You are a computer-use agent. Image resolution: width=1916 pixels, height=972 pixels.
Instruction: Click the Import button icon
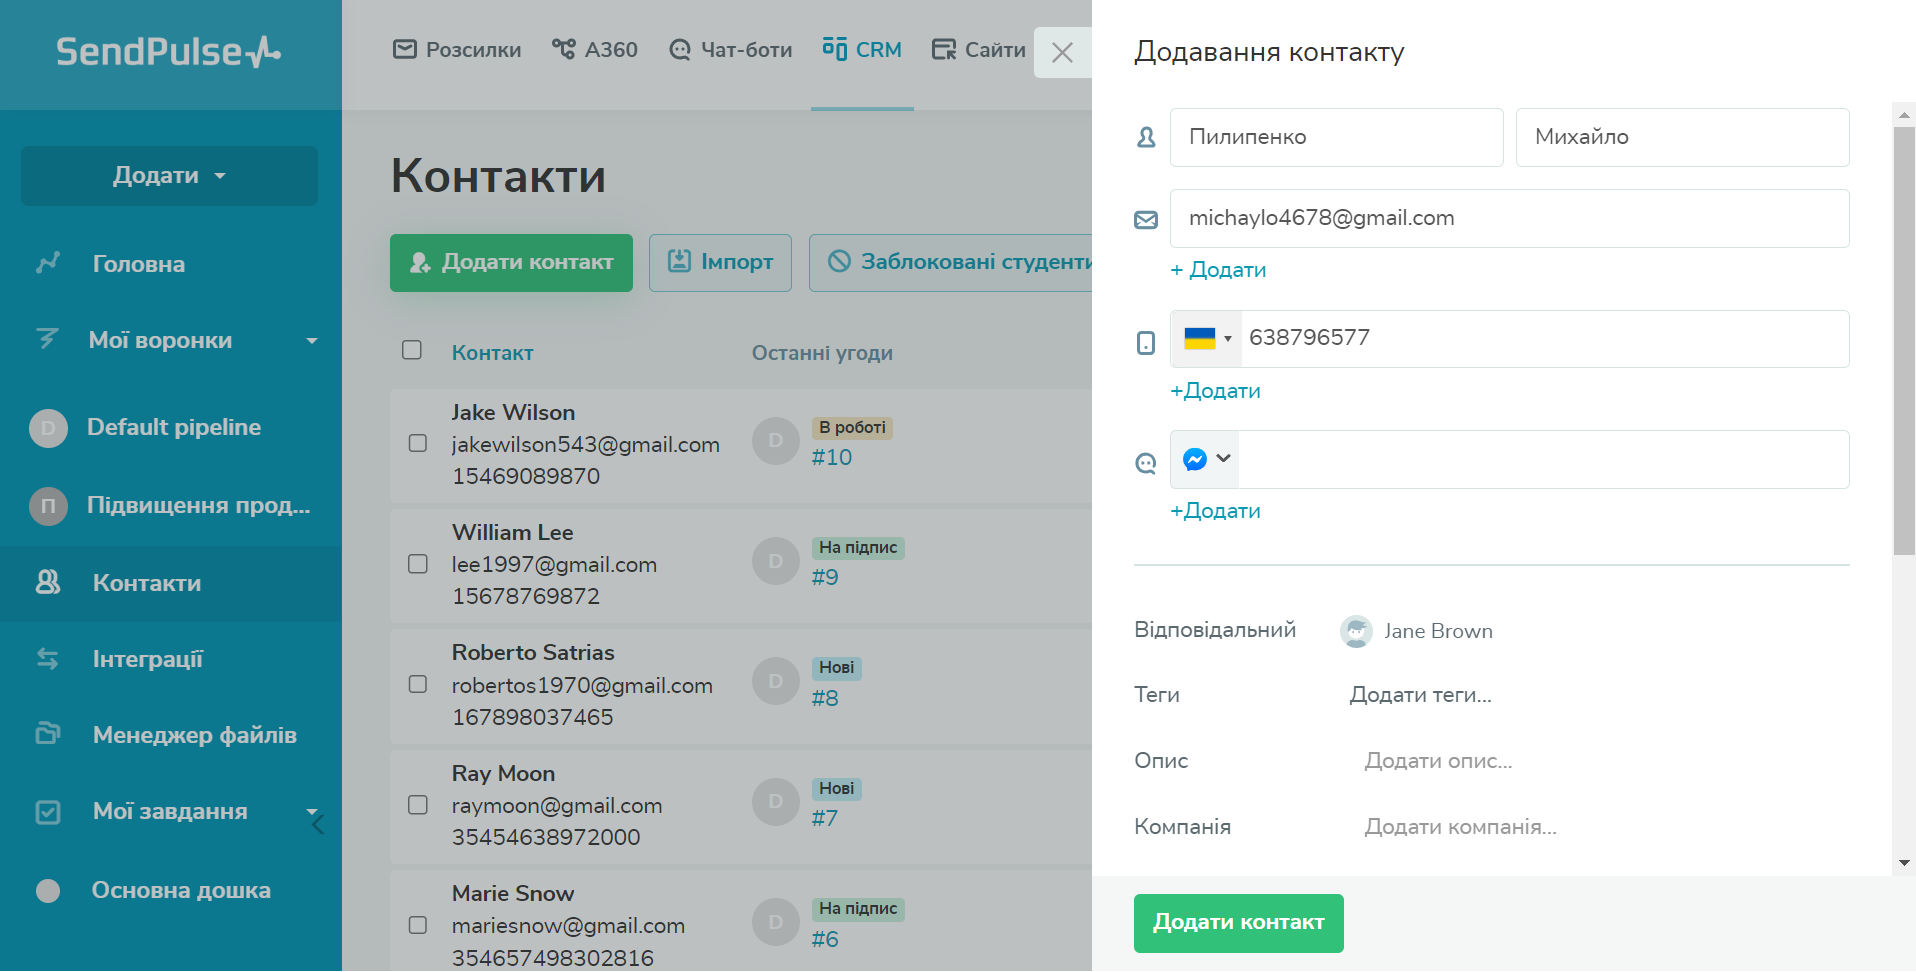pos(680,262)
